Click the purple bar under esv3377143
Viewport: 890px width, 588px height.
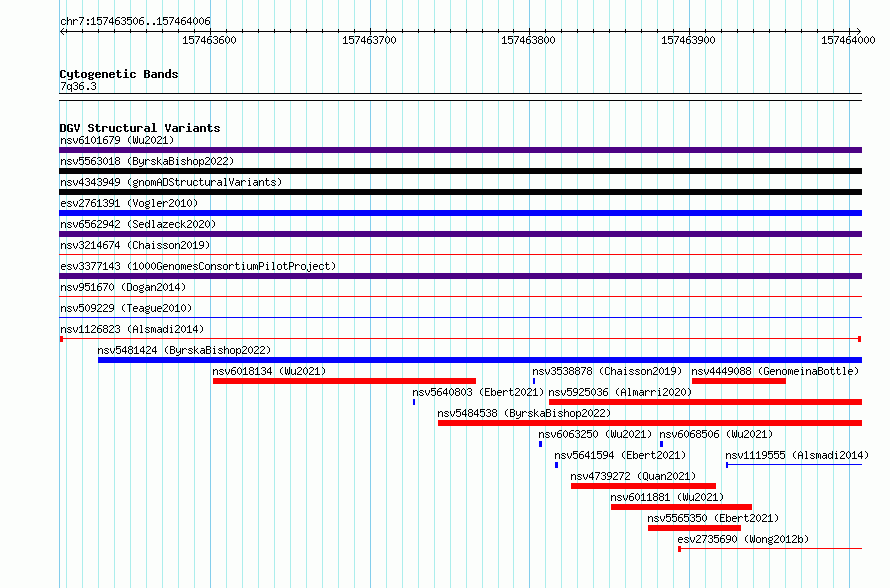460,276
